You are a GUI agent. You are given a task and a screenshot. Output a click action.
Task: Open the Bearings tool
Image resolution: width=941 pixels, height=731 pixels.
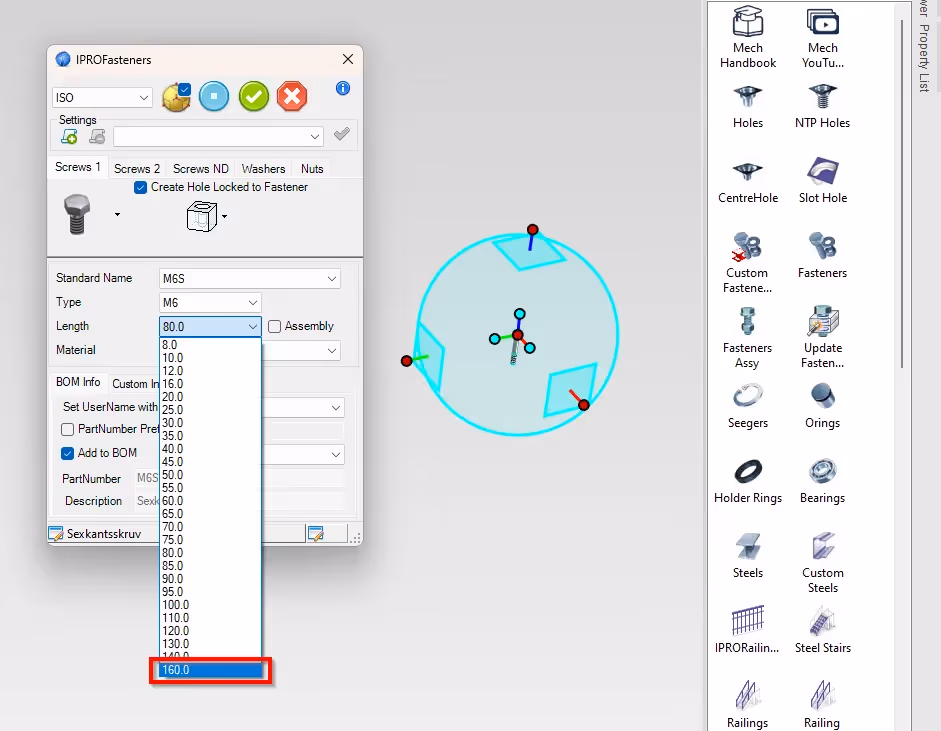(822, 481)
